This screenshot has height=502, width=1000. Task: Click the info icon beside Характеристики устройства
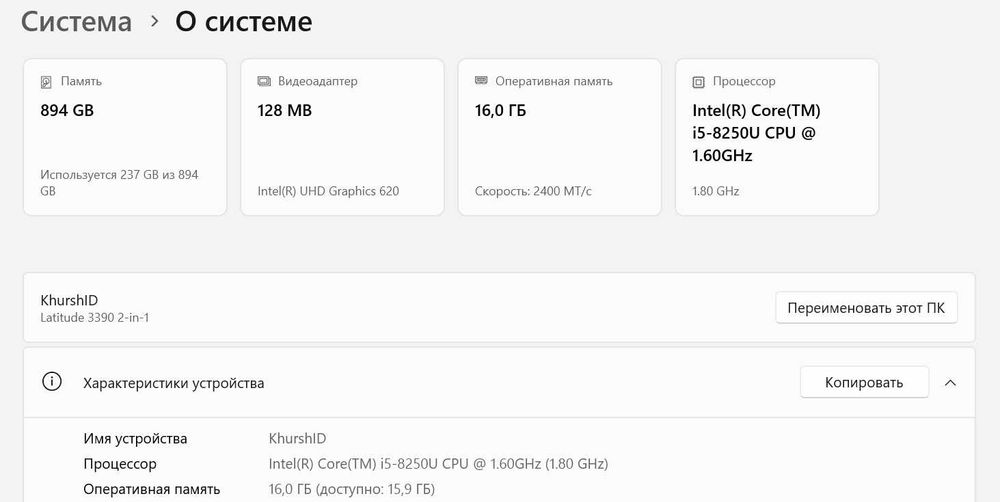52,382
